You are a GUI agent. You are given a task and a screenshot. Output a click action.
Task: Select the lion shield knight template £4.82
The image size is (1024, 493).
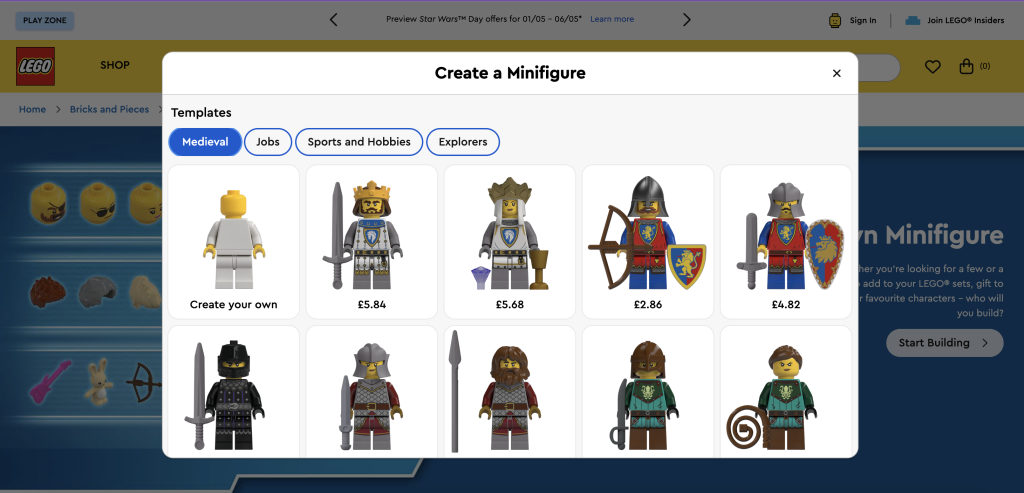point(786,242)
